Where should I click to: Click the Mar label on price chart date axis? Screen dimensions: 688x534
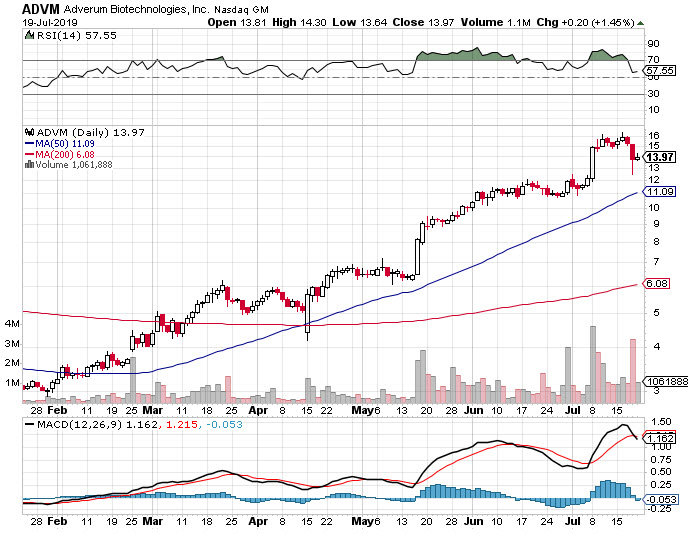point(153,410)
